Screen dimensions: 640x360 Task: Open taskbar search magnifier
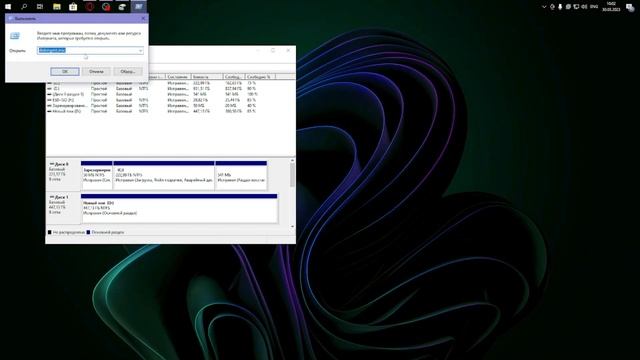(24, 7)
